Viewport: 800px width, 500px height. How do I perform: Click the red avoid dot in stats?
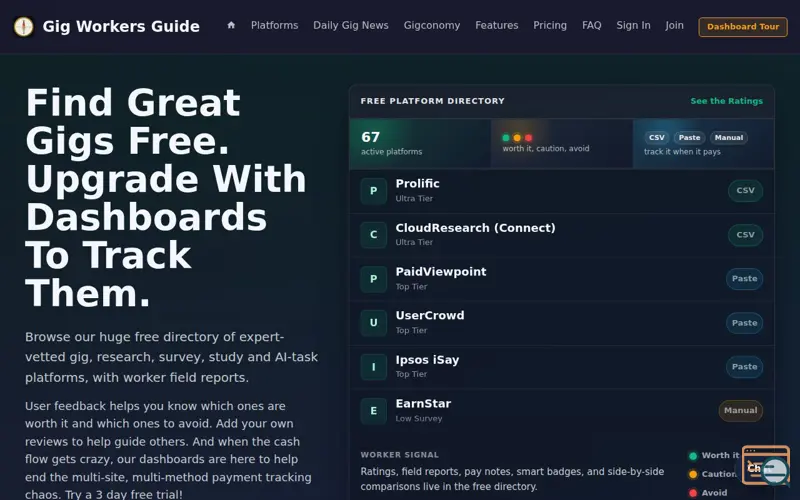tap(528, 138)
